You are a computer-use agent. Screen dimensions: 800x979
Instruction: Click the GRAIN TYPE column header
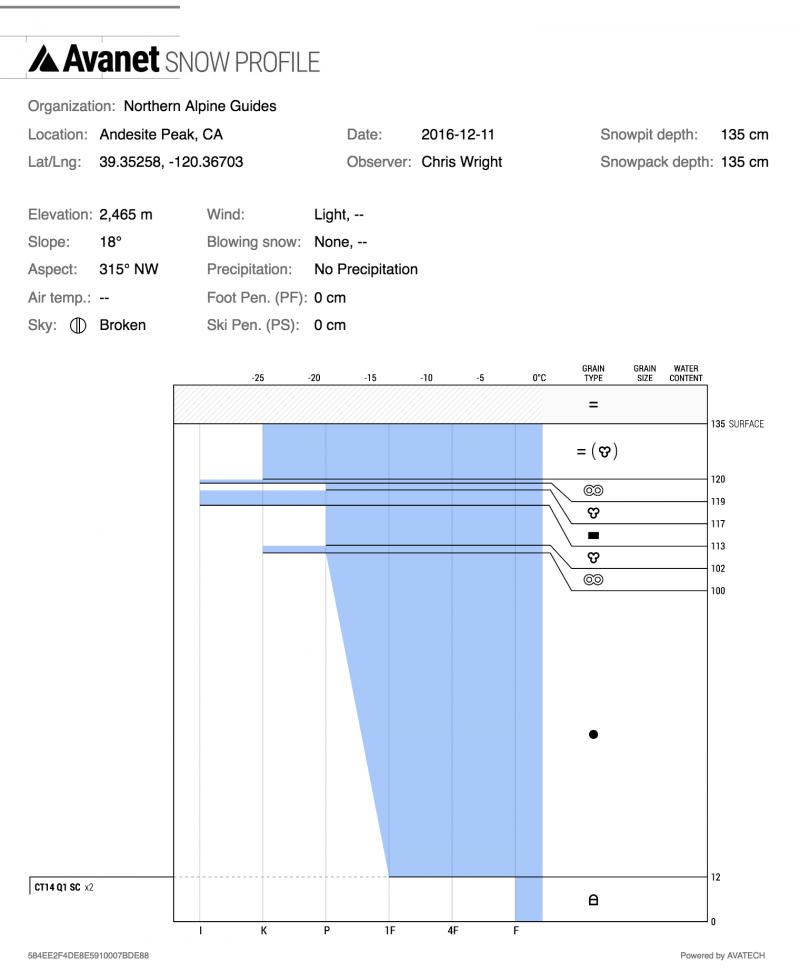(x=593, y=373)
